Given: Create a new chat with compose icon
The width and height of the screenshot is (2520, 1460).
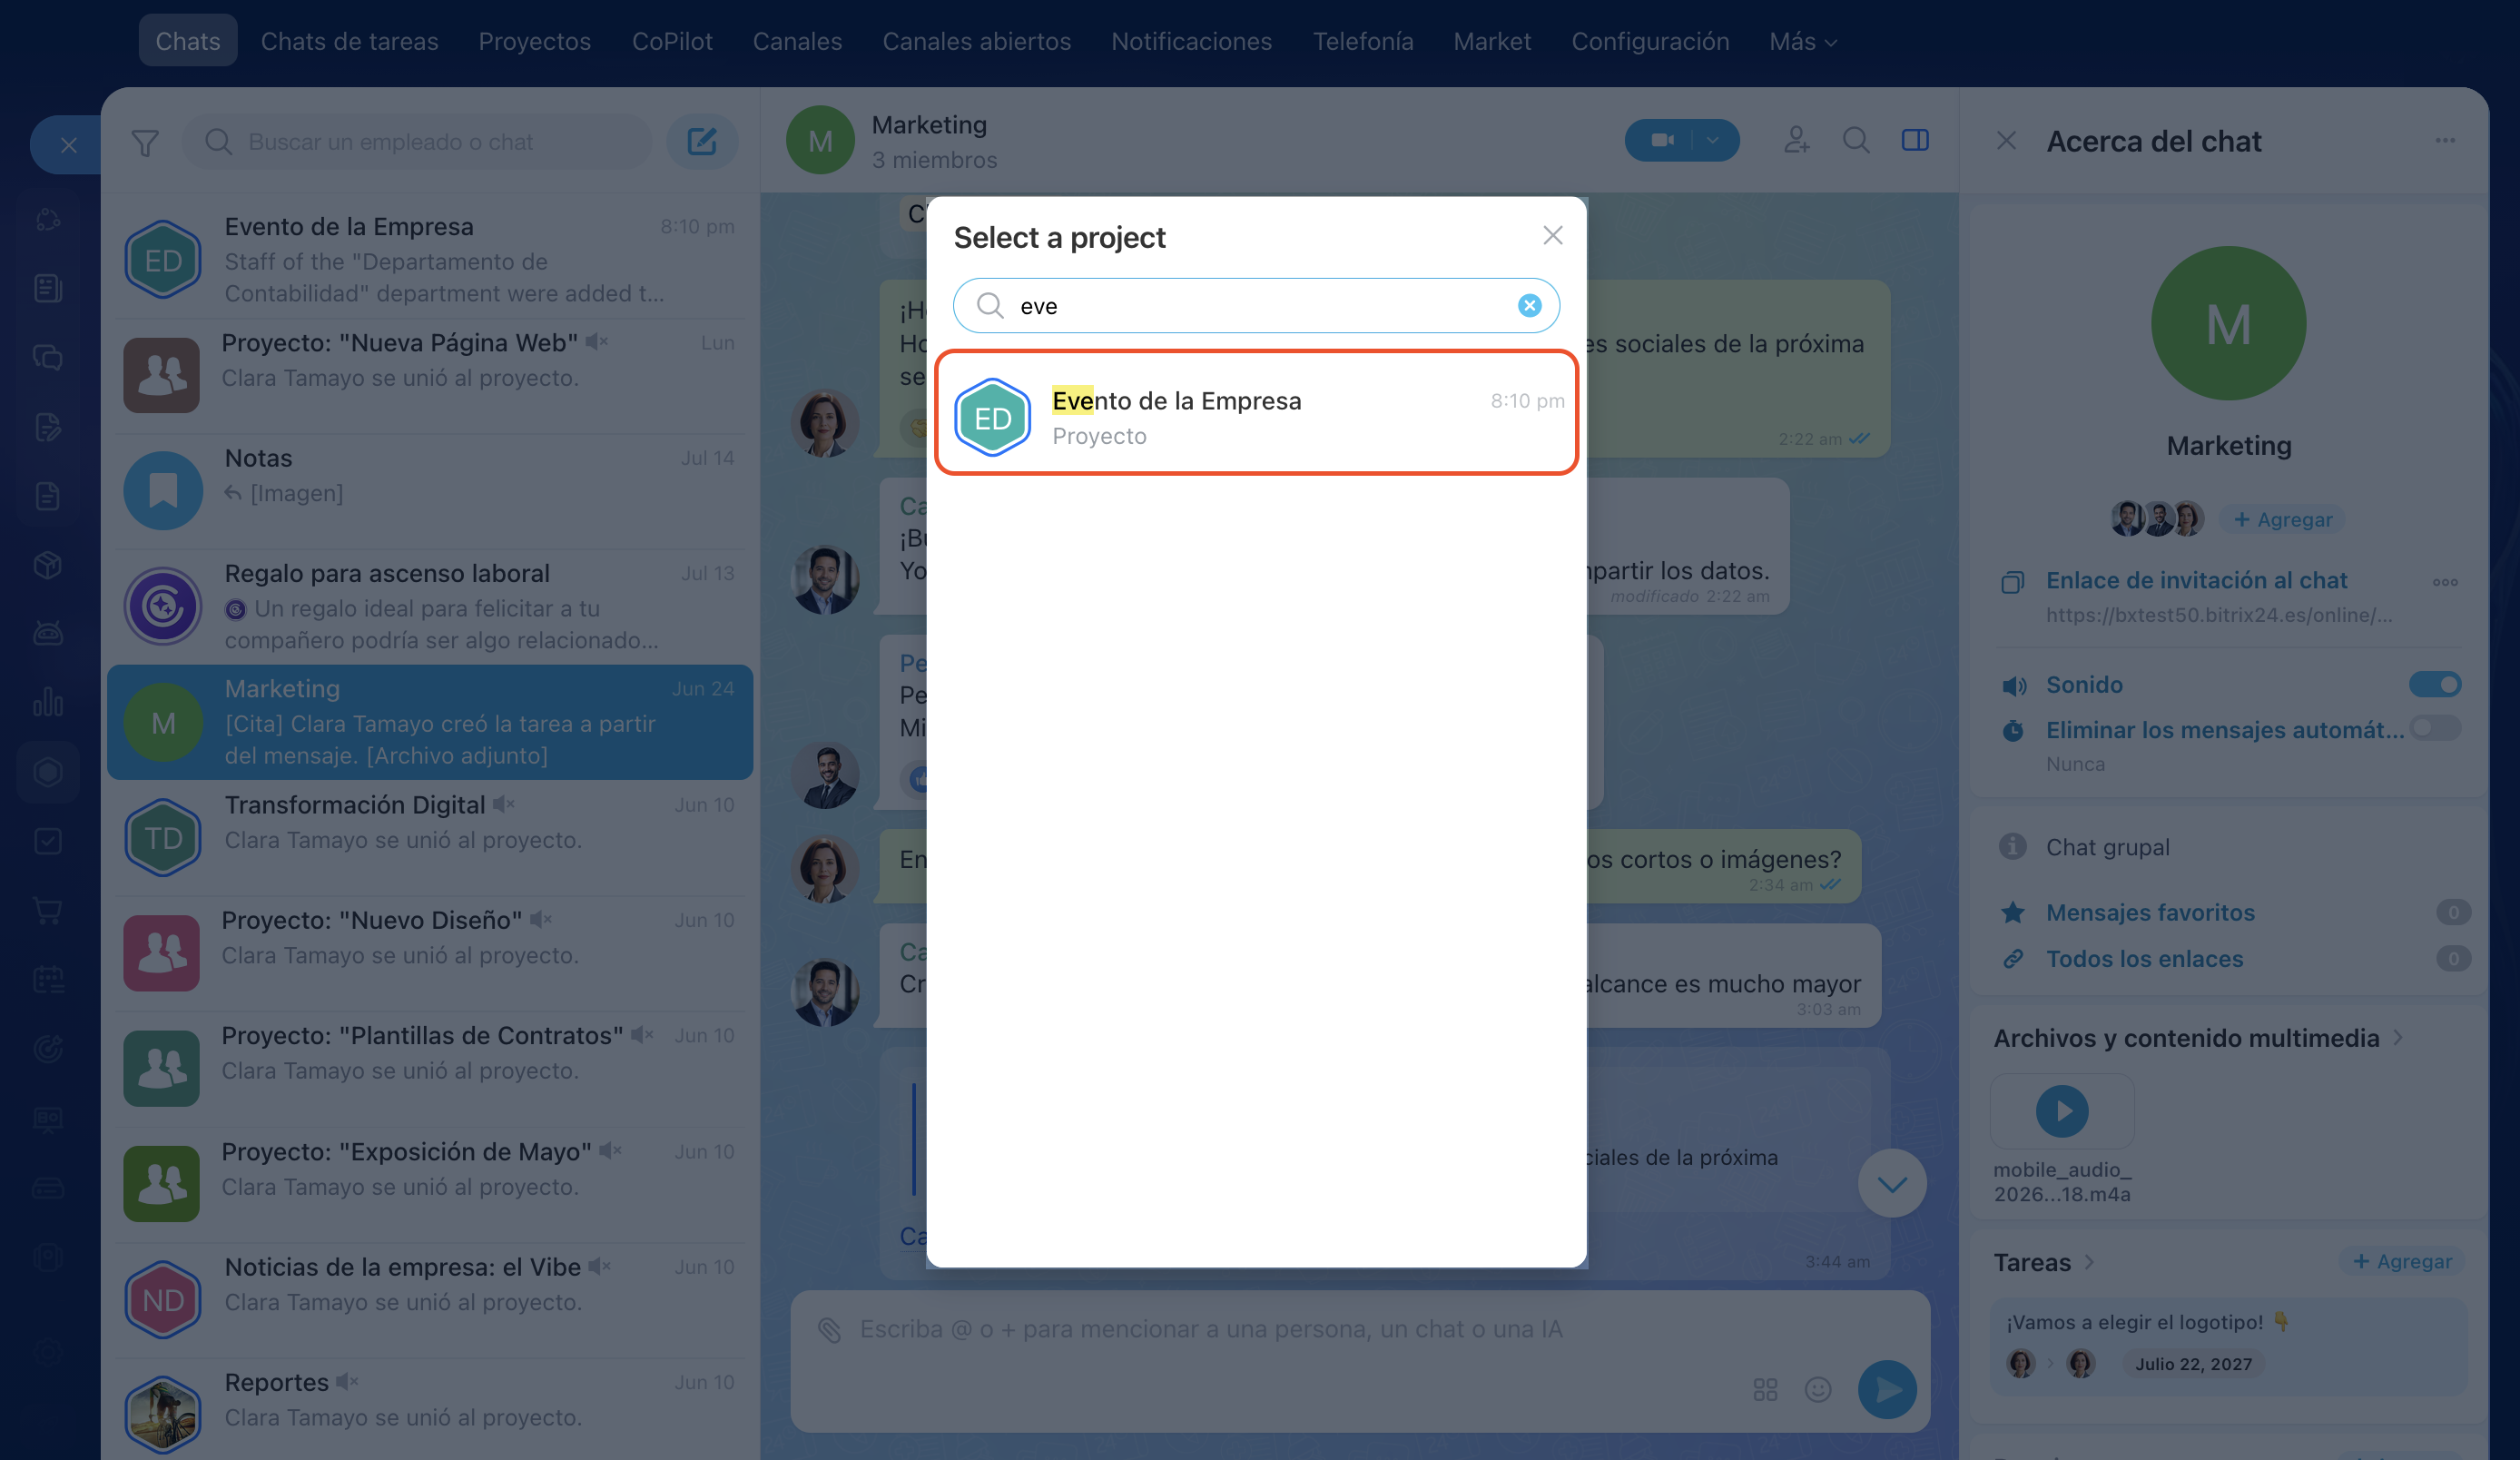Looking at the screenshot, I should tap(702, 142).
